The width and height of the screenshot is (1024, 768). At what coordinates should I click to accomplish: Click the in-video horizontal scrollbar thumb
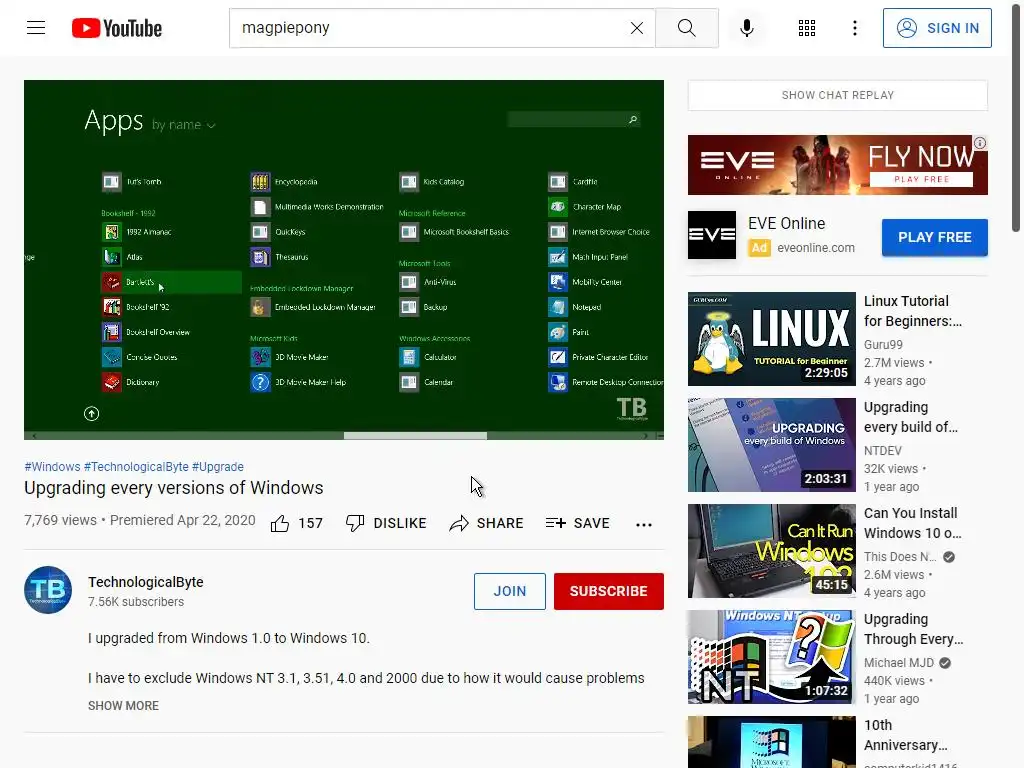pyautogui.click(x=415, y=436)
